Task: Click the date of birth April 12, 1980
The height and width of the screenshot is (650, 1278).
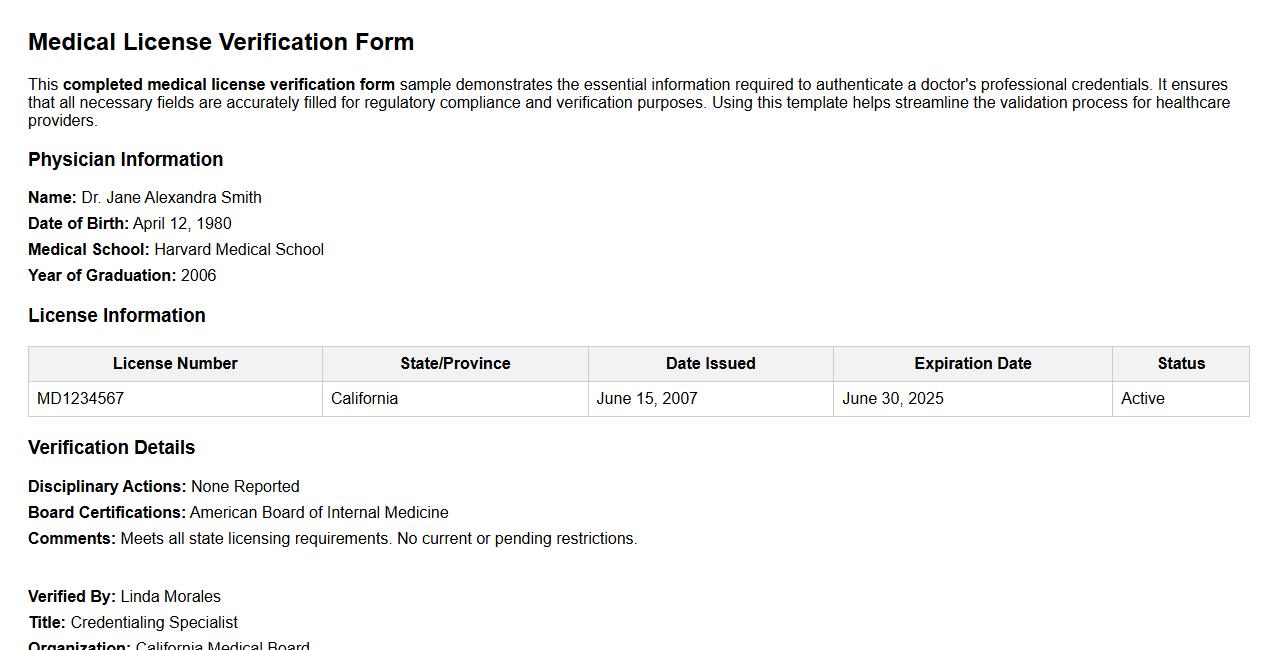Action: pos(182,224)
